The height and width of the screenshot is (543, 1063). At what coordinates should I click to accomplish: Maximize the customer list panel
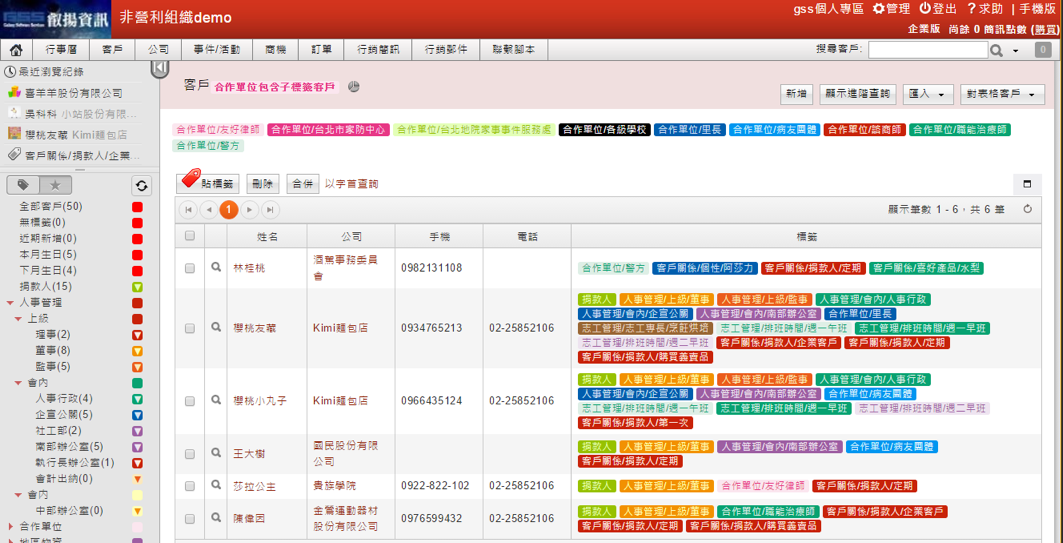1026,184
